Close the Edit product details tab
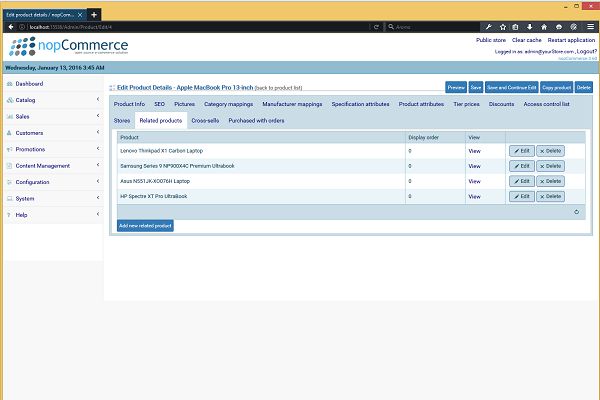 point(80,15)
